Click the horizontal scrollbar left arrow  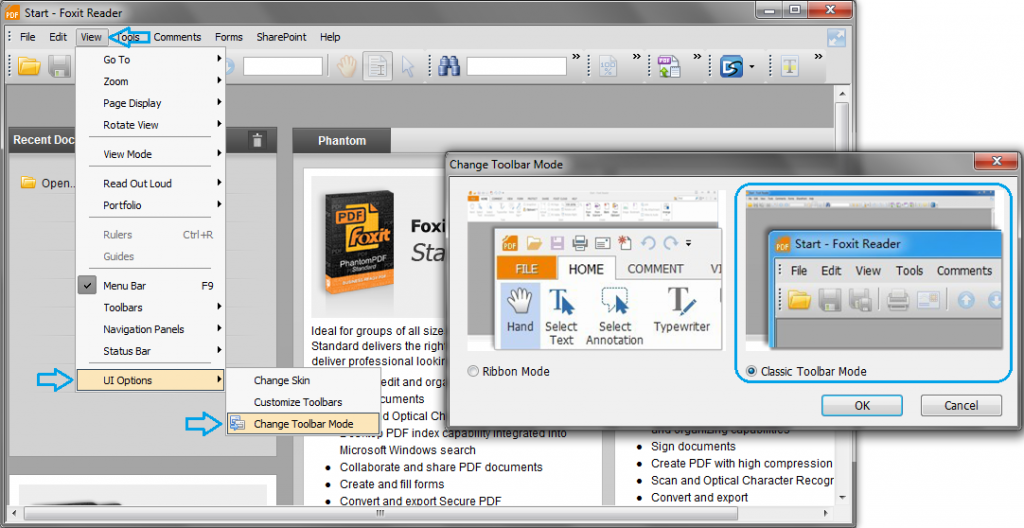13,513
